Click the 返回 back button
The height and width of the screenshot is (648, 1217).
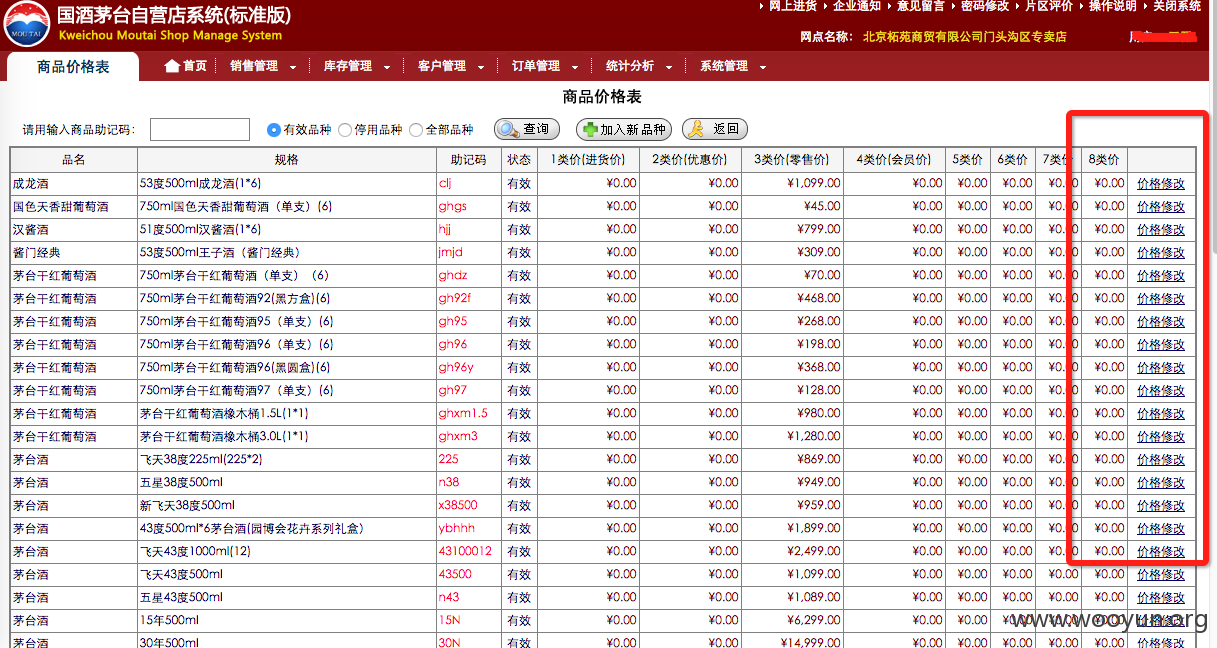click(715, 129)
